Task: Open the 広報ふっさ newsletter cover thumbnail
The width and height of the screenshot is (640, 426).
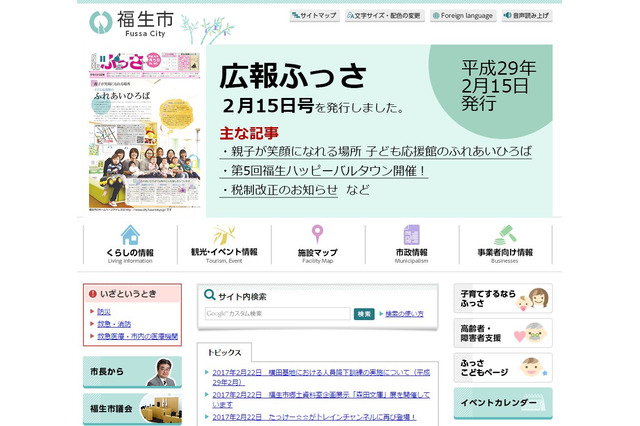Action: (145, 131)
